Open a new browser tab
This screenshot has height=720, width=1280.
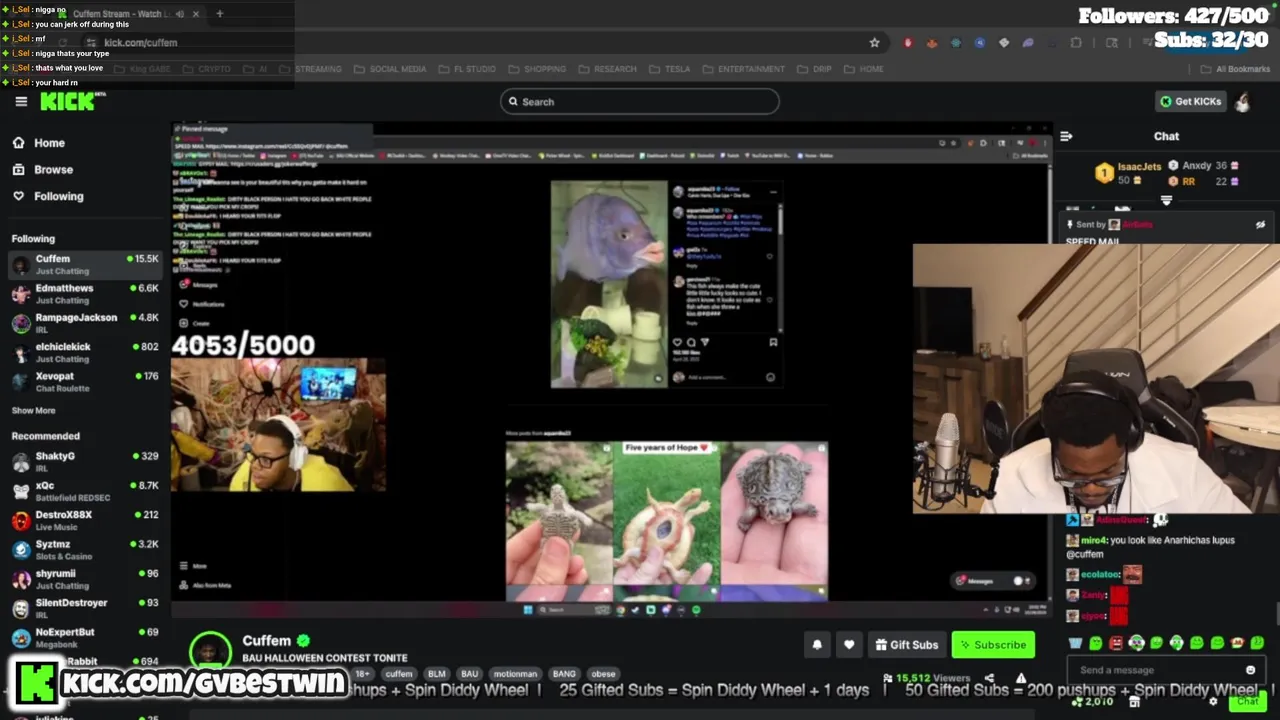pyautogui.click(x=219, y=14)
